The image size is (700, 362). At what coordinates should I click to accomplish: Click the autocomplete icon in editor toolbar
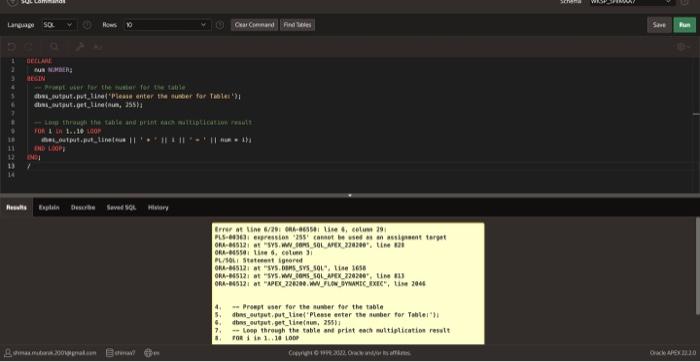pos(98,46)
